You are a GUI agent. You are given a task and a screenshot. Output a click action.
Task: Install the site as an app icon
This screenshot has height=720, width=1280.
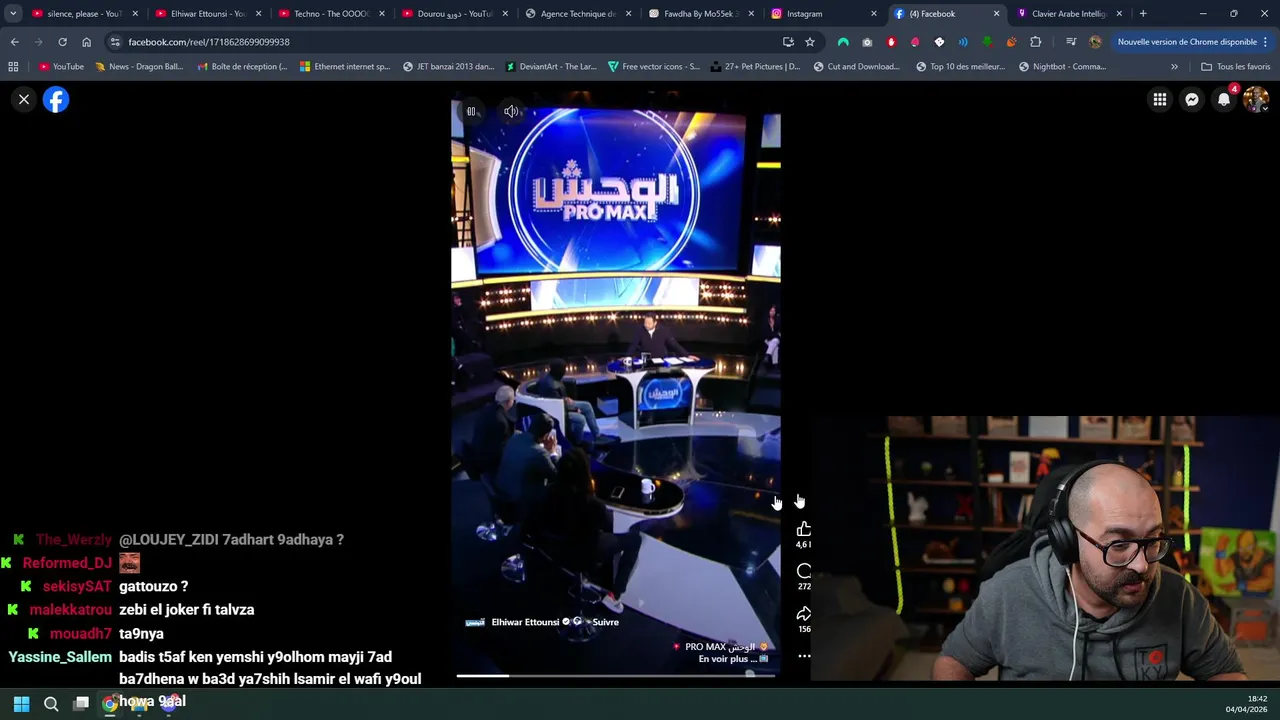pos(788,42)
